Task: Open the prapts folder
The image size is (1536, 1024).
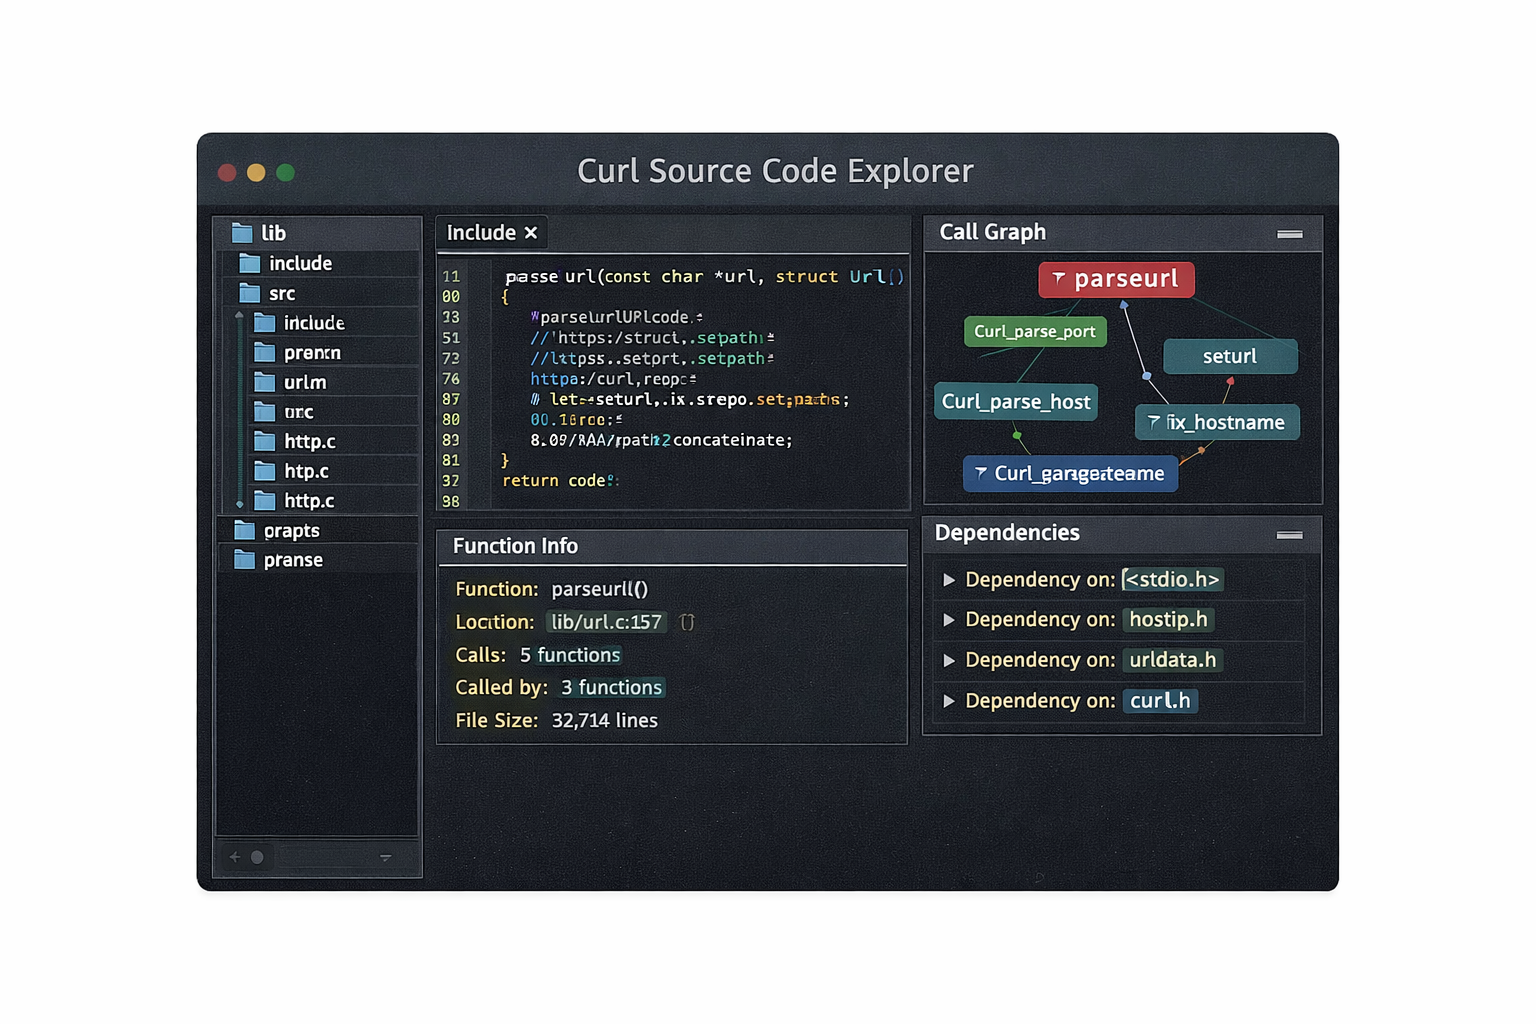Action: (x=290, y=531)
